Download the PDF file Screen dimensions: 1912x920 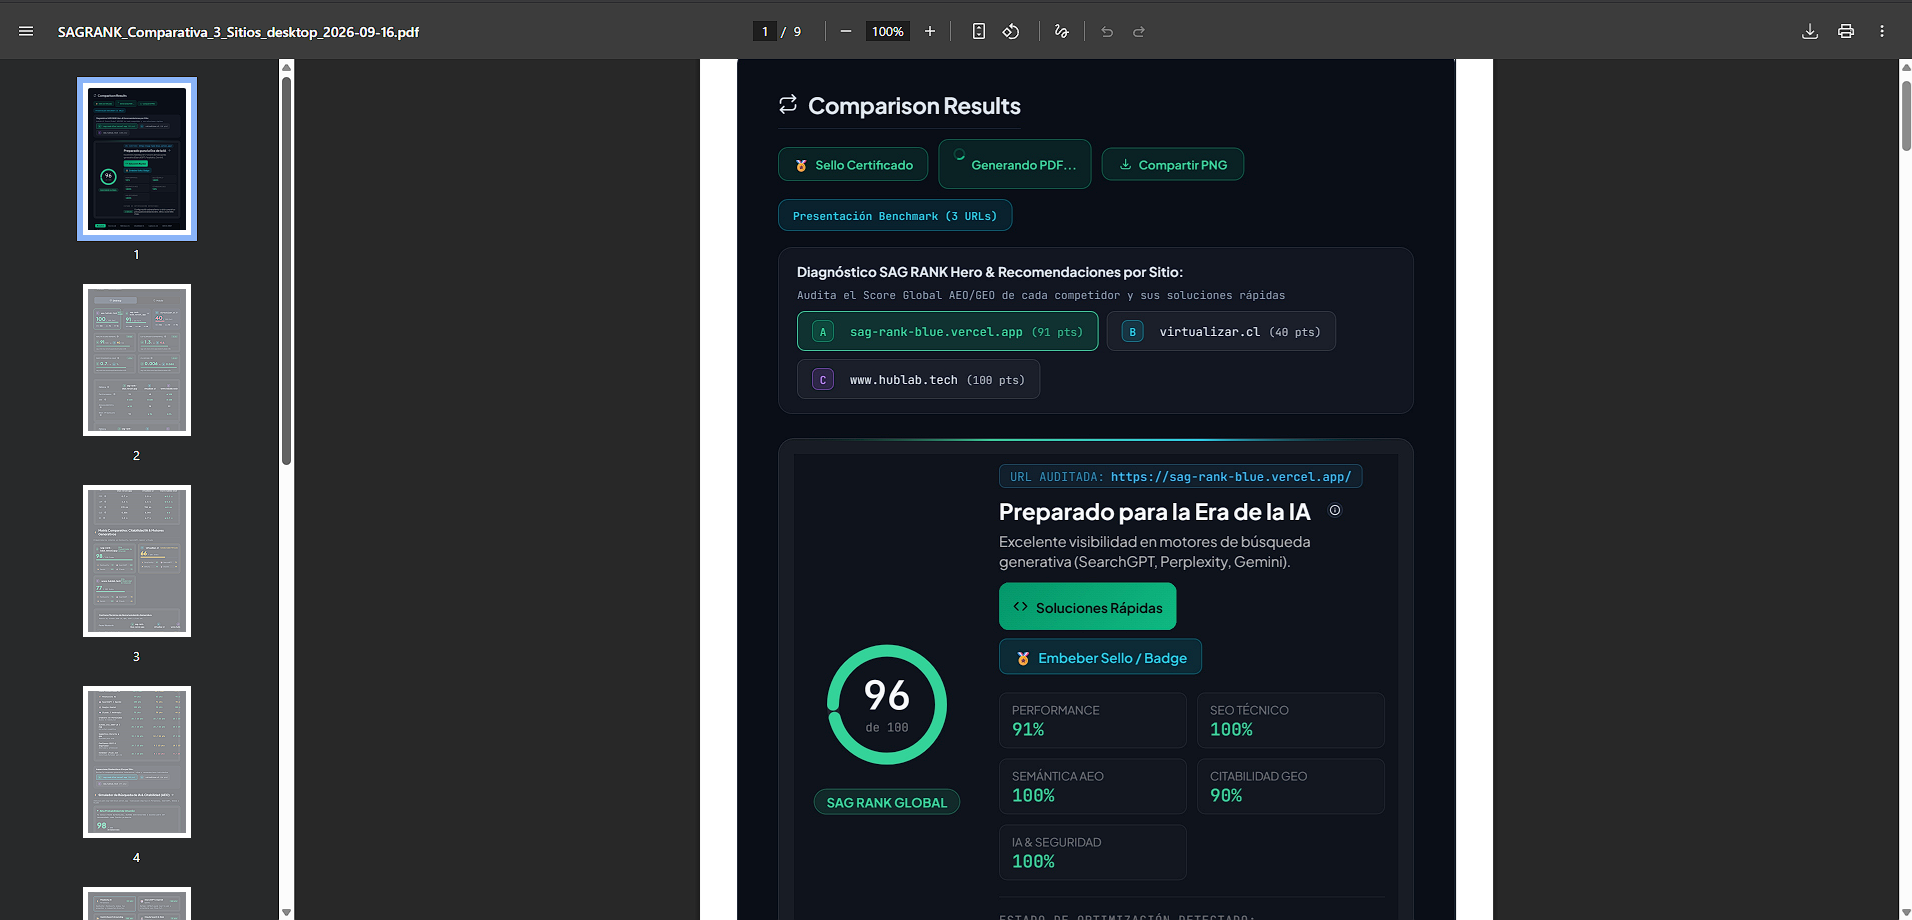[x=1810, y=32]
